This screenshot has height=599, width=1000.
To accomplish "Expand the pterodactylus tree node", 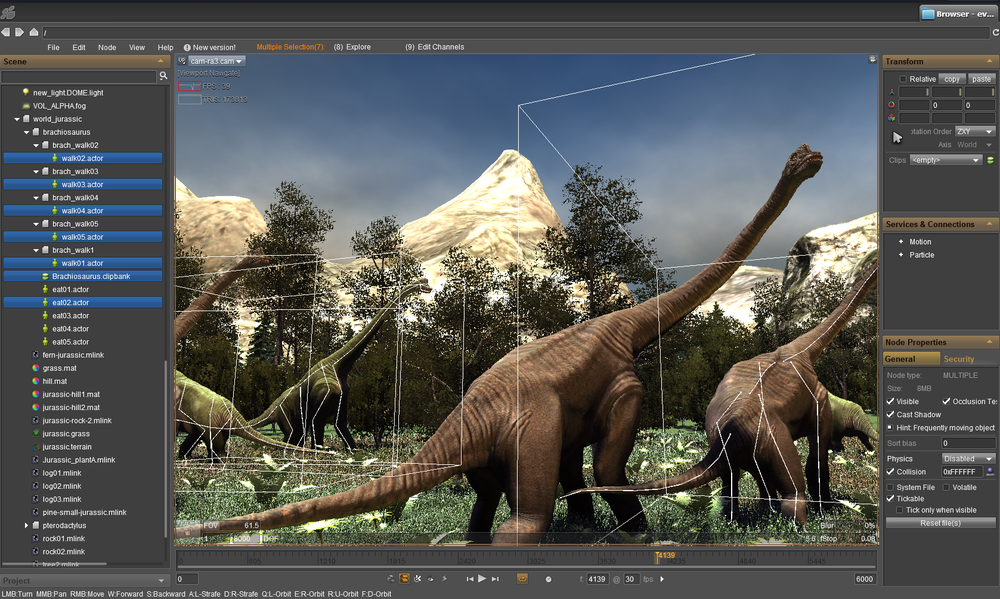I will click(x=27, y=525).
